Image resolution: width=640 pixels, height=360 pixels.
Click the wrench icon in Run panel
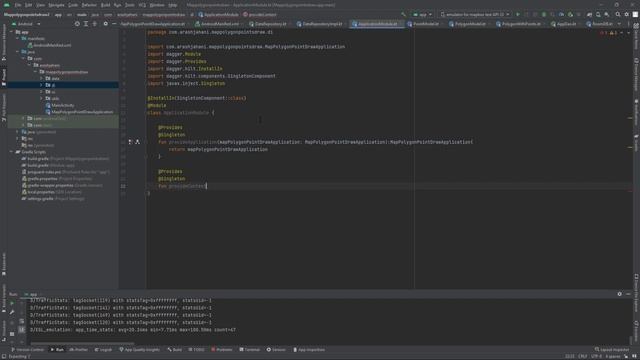tap(12, 312)
